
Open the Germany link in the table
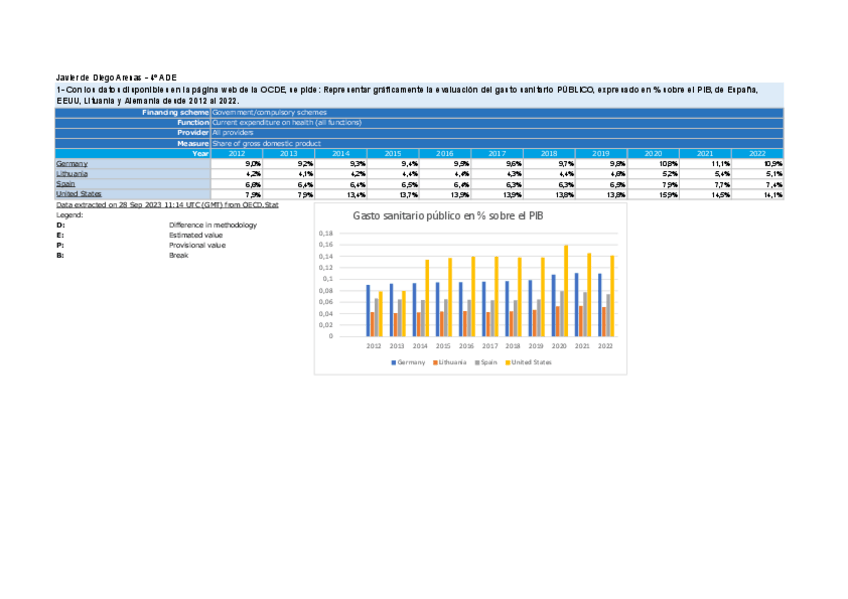(x=72, y=163)
